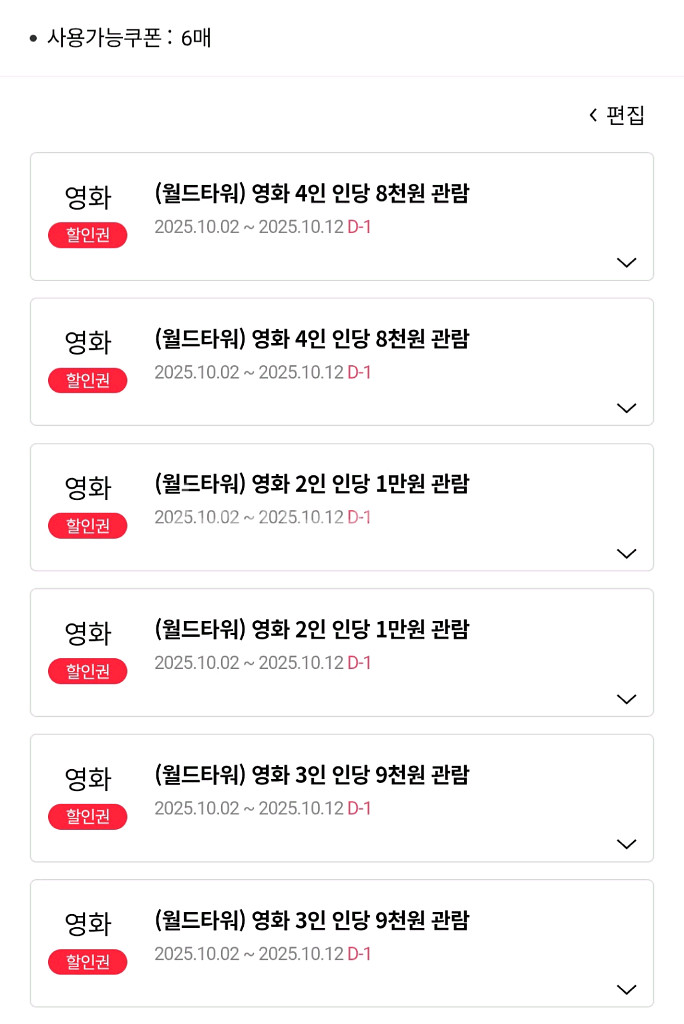Click the 할인권 badge on the first coupon
This screenshot has width=684, height=1024.
tap(88, 235)
